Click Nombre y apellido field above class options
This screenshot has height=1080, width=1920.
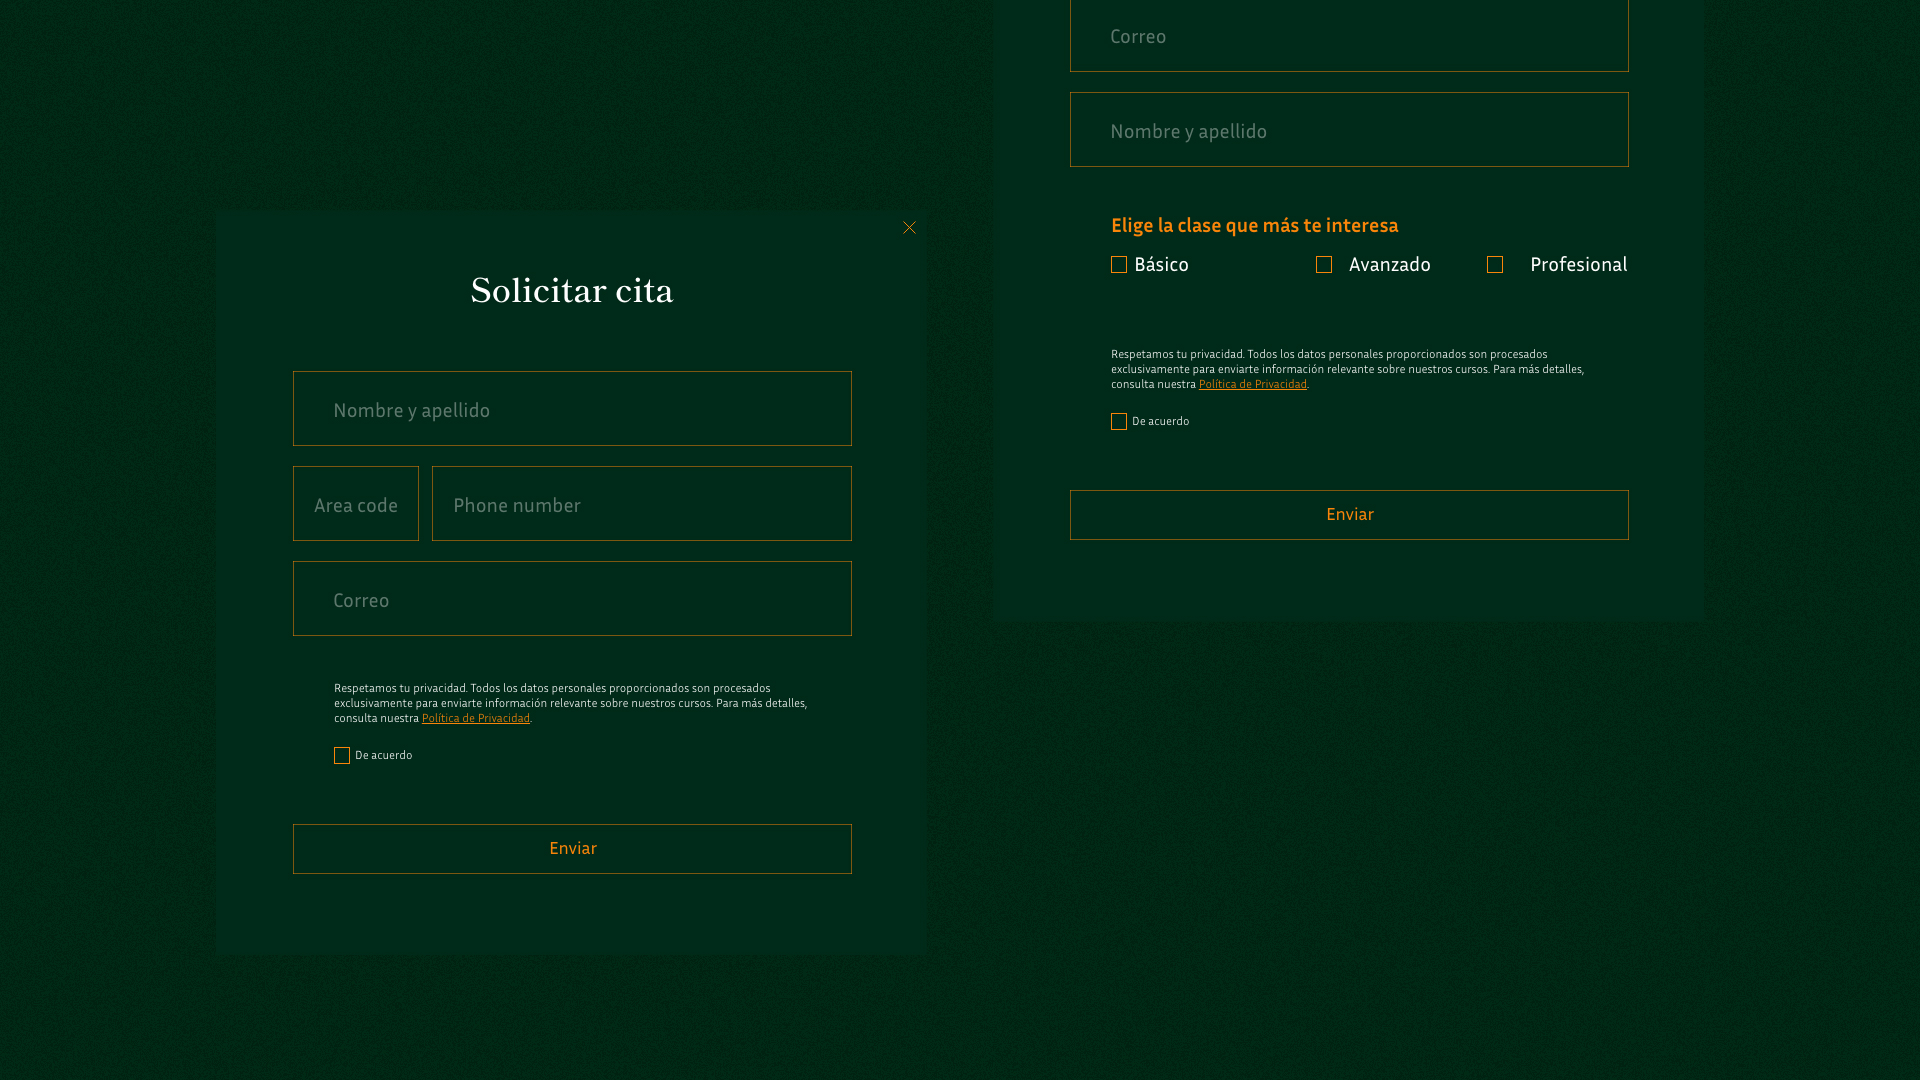[x=1349, y=130]
